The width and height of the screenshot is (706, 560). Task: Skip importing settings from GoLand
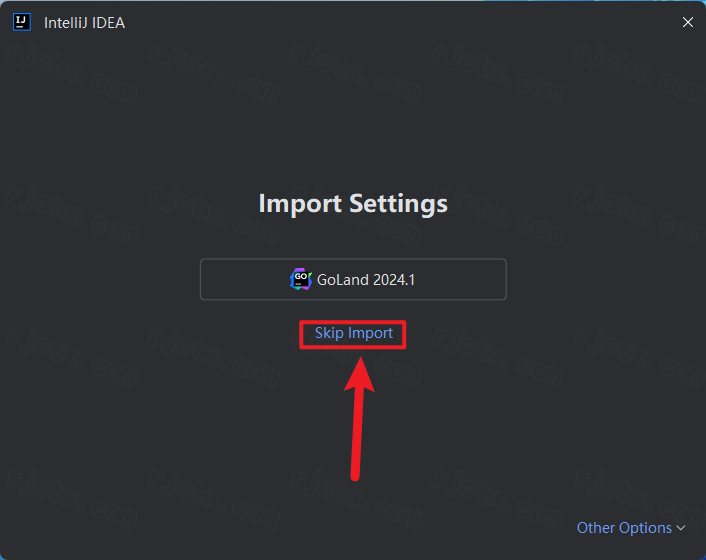tap(353, 333)
